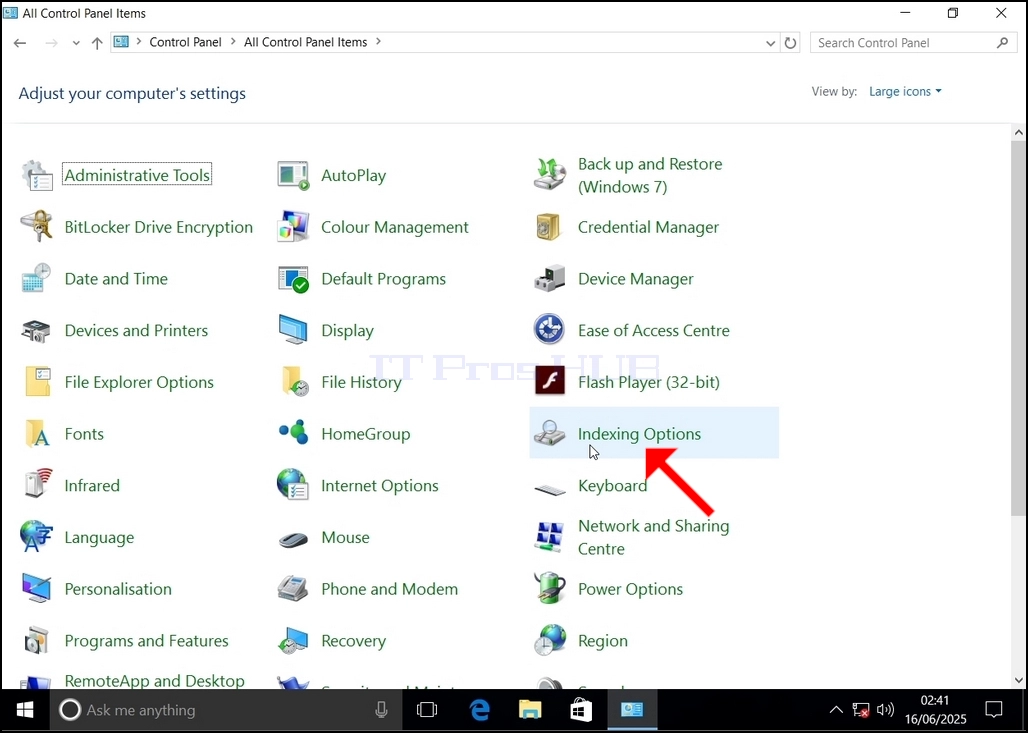
Task: Open the Date and Time icon
Action: tap(37, 279)
